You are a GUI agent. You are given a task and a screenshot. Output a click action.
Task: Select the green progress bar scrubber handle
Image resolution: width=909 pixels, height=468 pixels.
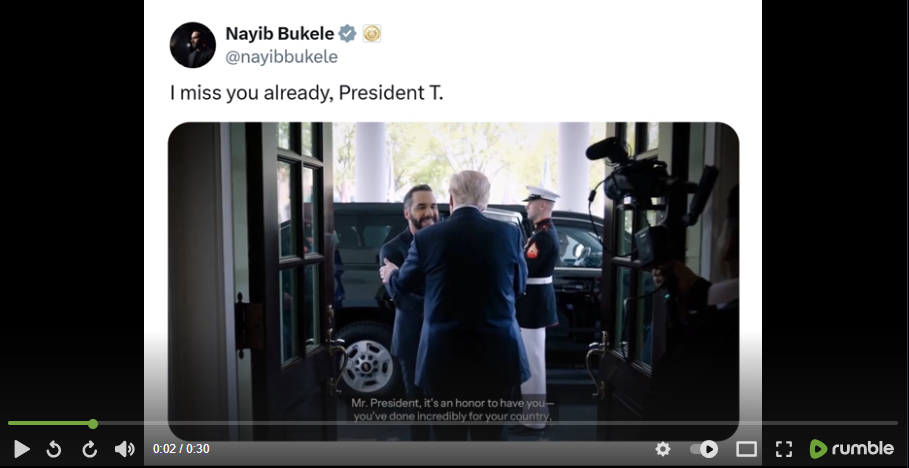point(93,424)
